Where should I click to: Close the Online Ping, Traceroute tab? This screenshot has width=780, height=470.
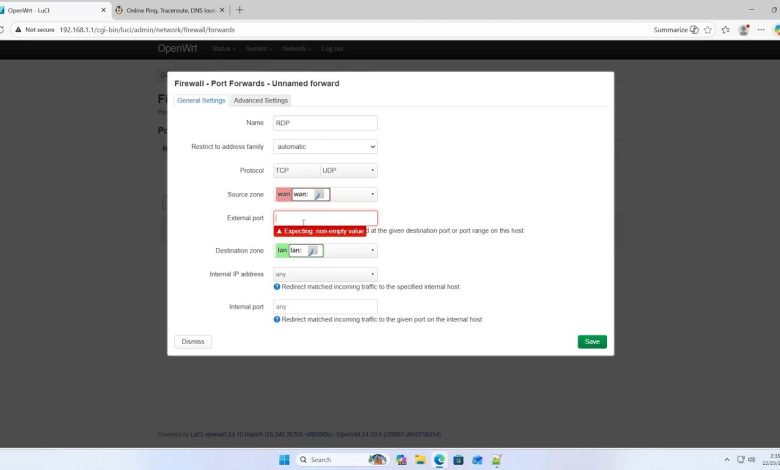[222, 10]
